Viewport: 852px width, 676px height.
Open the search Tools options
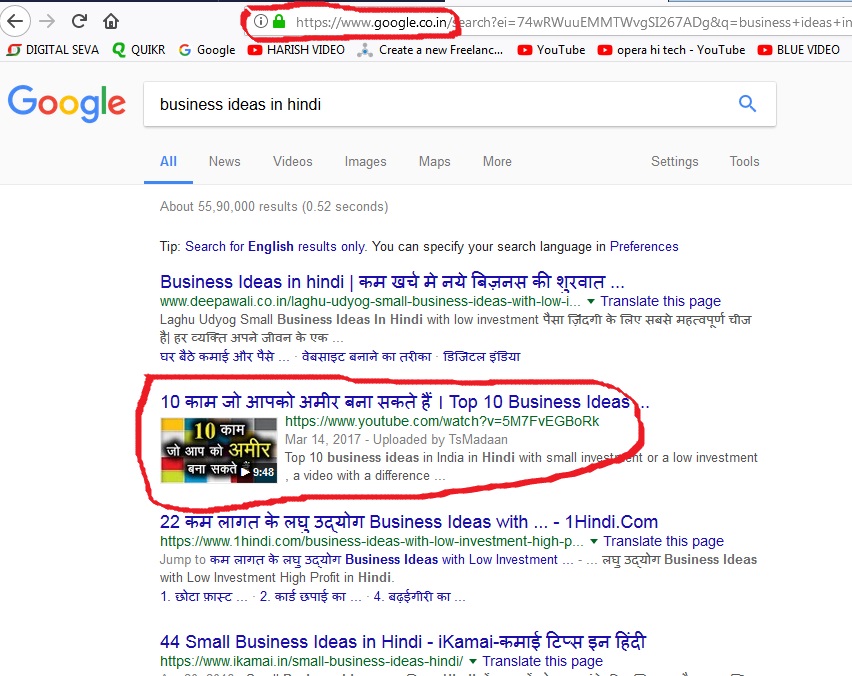(744, 161)
